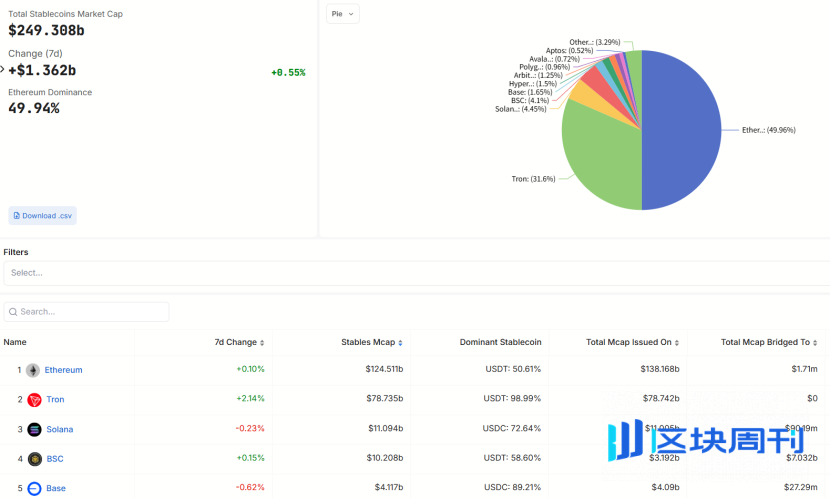Image resolution: width=830 pixels, height=498 pixels.
Task: Click the blue Ethereum pie slice
Action: [683, 130]
